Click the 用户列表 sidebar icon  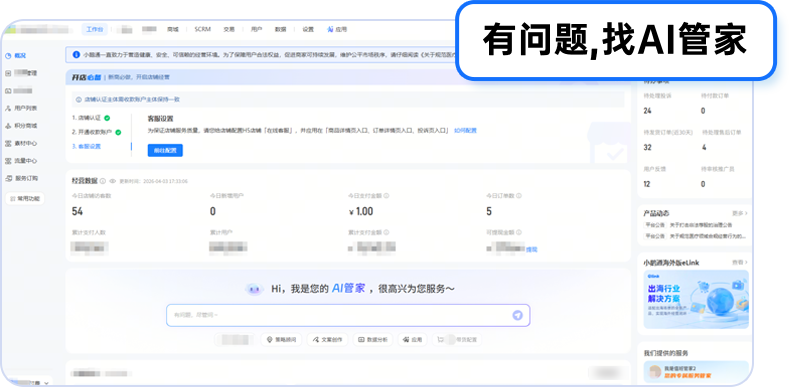point(8,108)
